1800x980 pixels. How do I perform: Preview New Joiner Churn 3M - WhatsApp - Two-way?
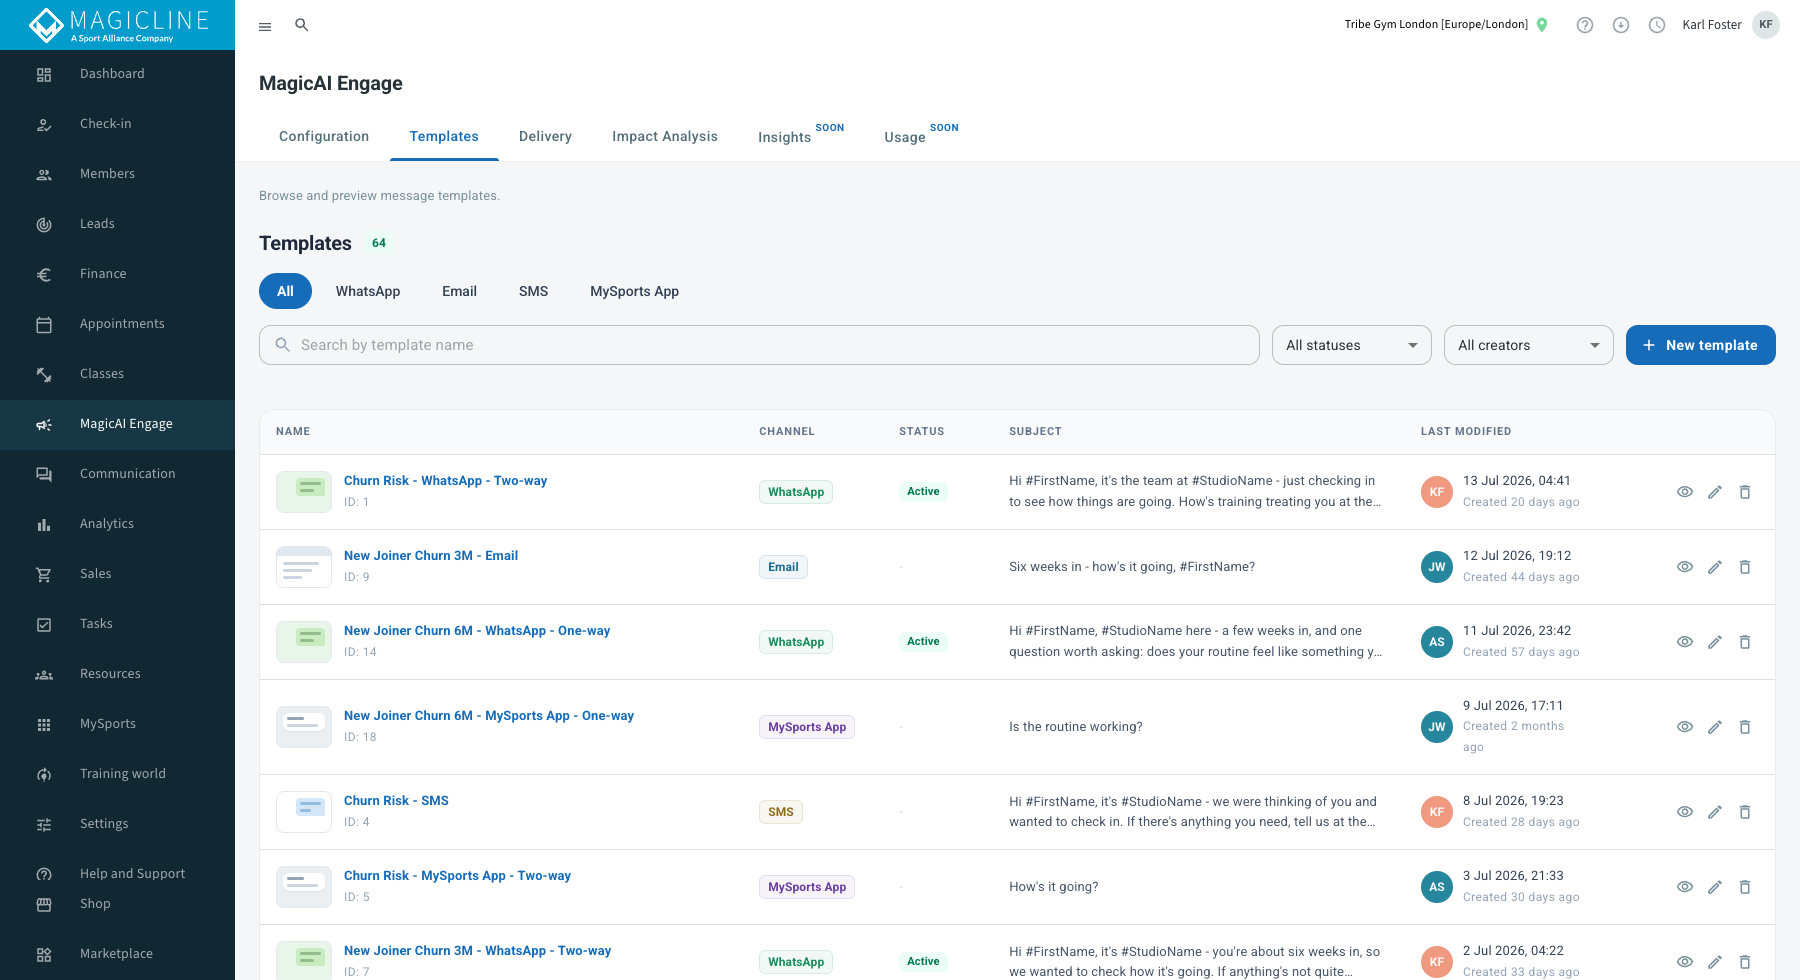point(1685,962)
